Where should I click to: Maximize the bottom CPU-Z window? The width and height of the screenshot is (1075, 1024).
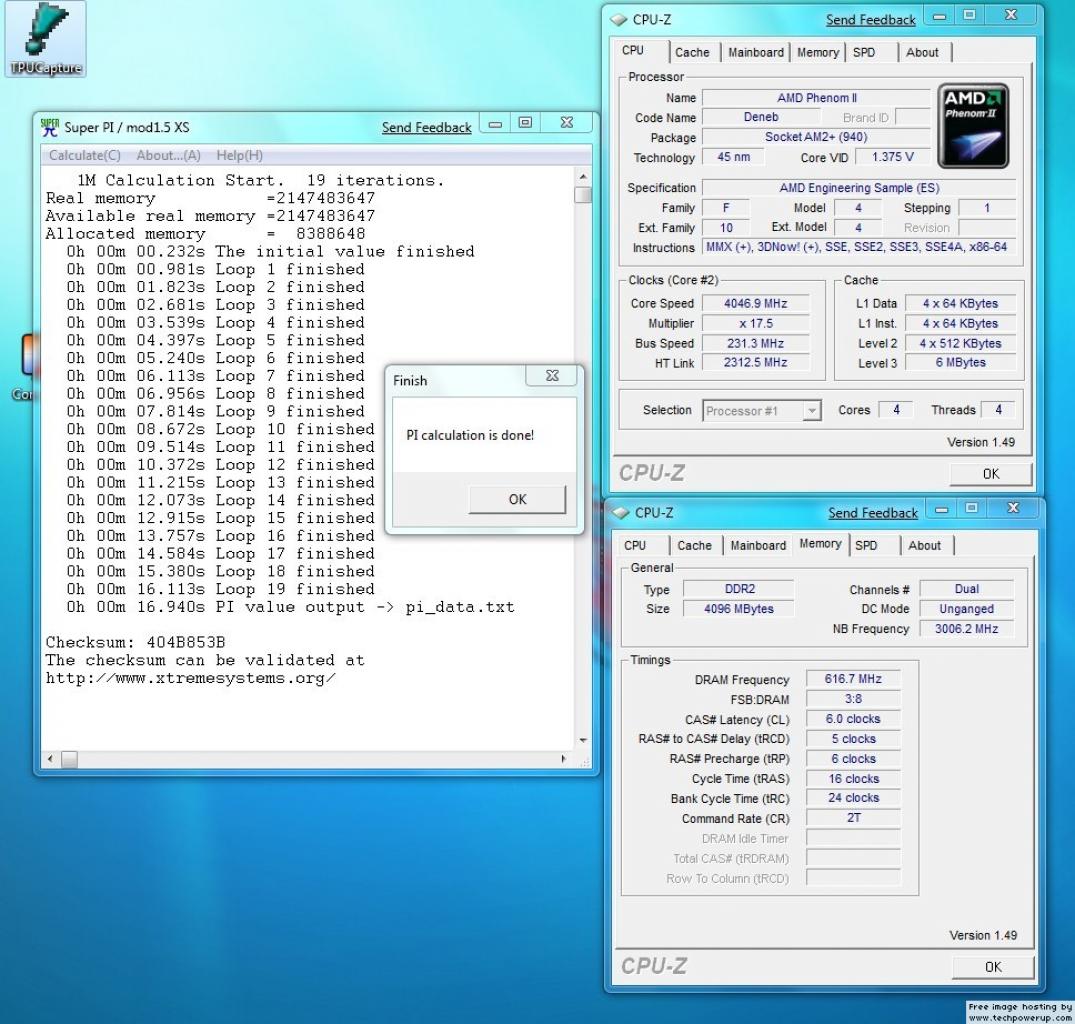[x=971, y=509]
